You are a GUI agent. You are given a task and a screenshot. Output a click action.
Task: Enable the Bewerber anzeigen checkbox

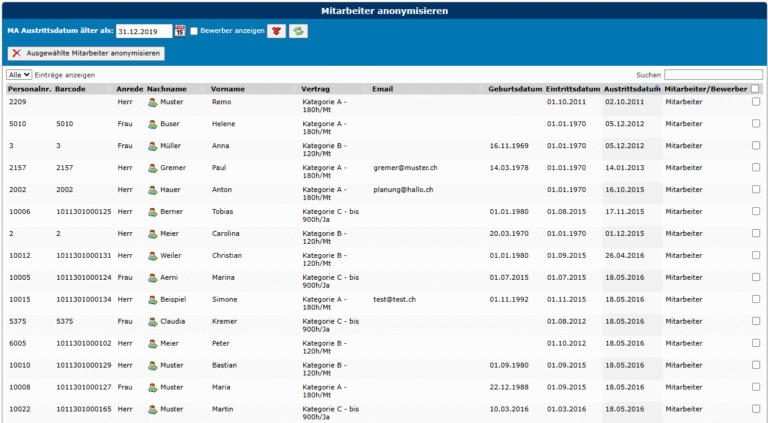(x=194, y=31)
